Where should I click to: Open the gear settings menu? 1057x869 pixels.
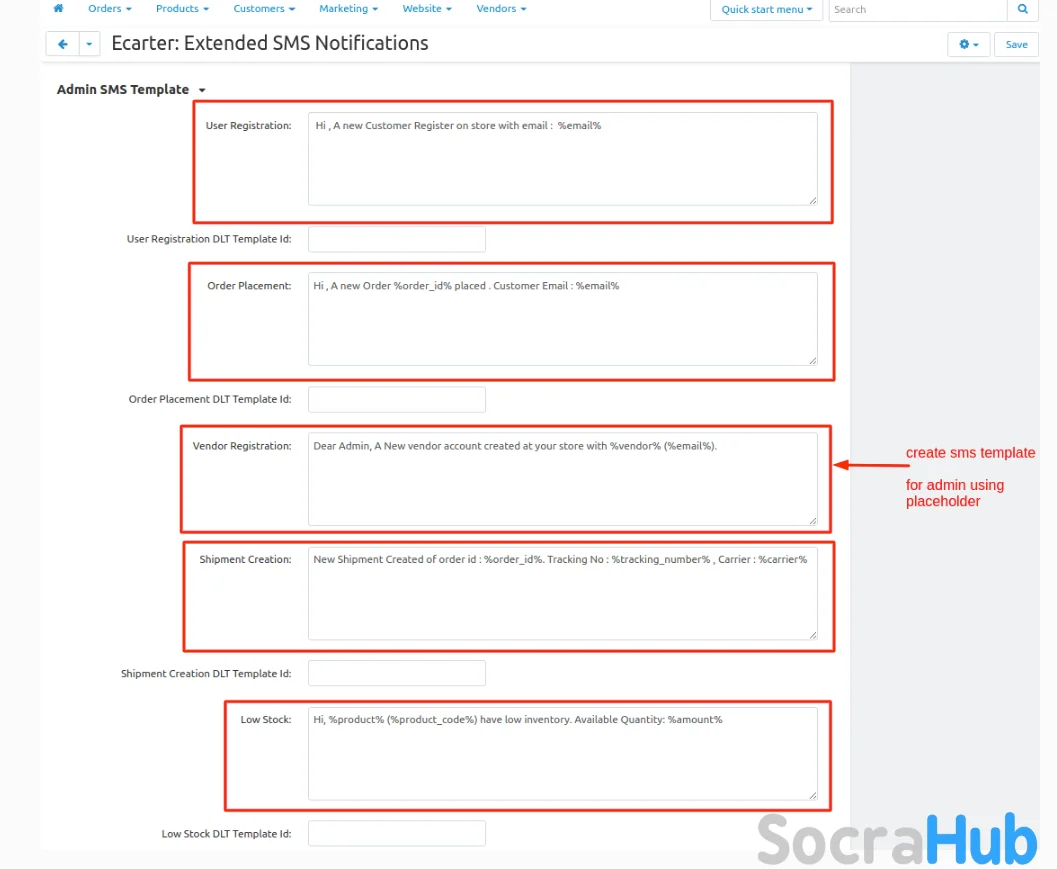(968, 44)
